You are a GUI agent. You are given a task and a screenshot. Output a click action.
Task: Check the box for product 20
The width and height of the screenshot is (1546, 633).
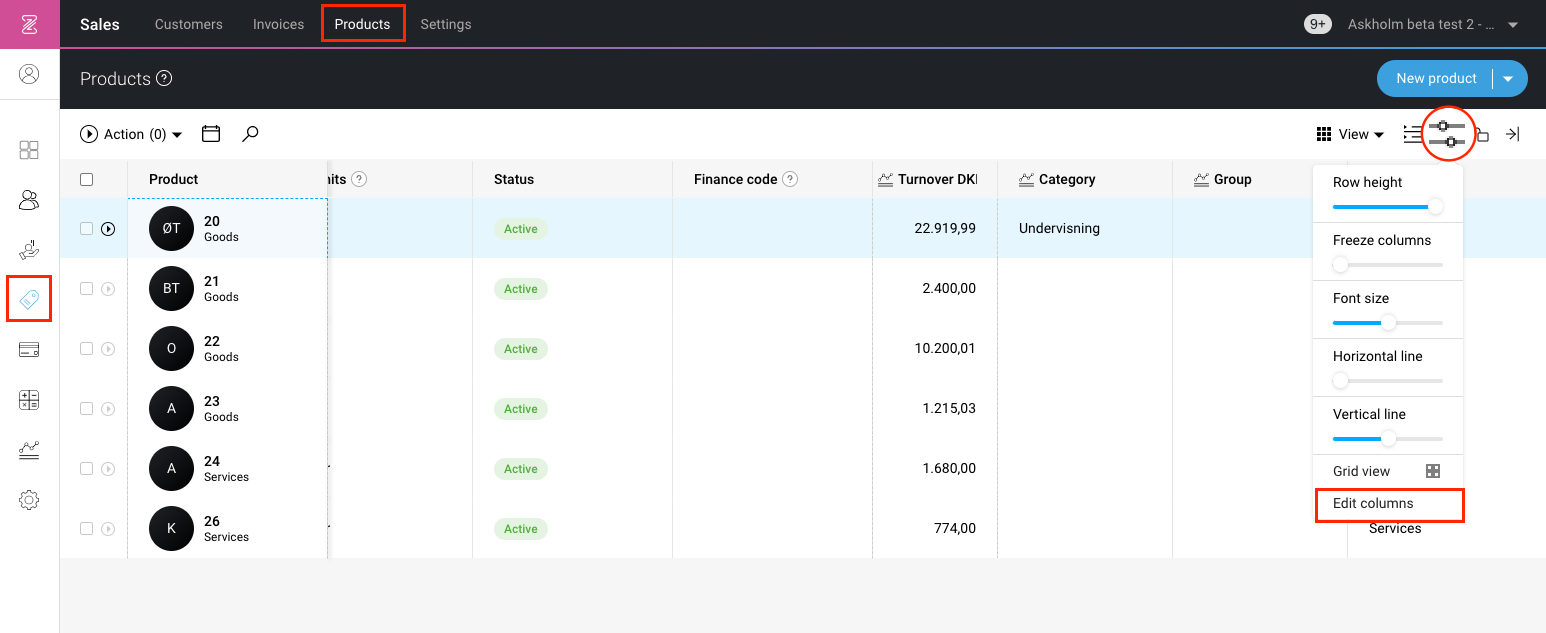click(86, 229)
